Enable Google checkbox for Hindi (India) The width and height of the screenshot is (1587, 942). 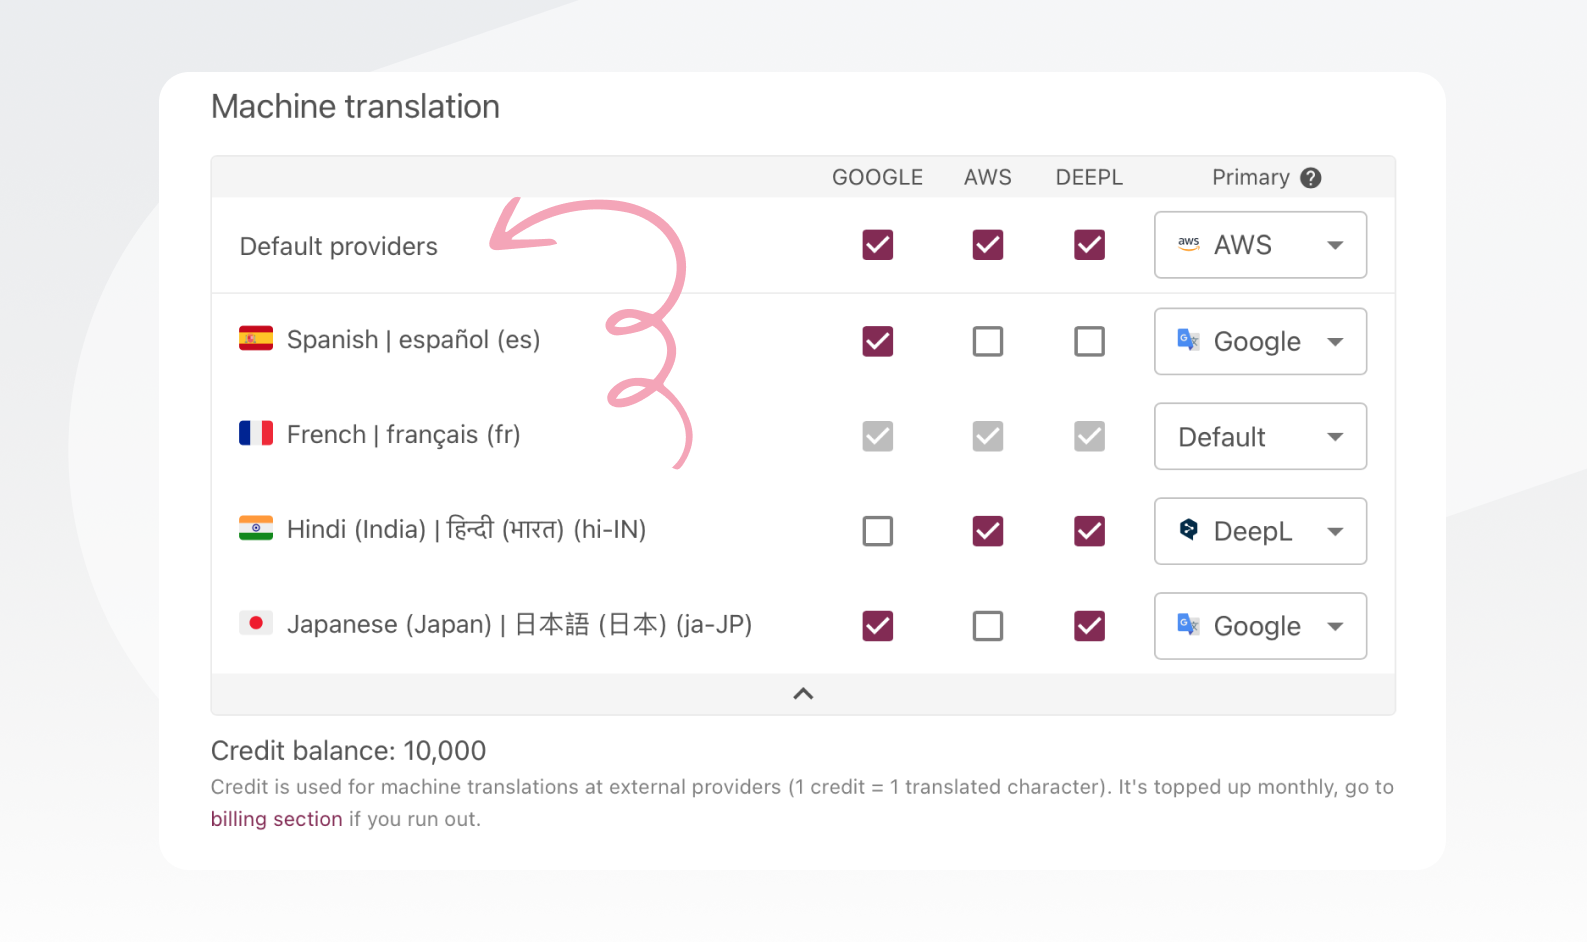click(877, 531)
